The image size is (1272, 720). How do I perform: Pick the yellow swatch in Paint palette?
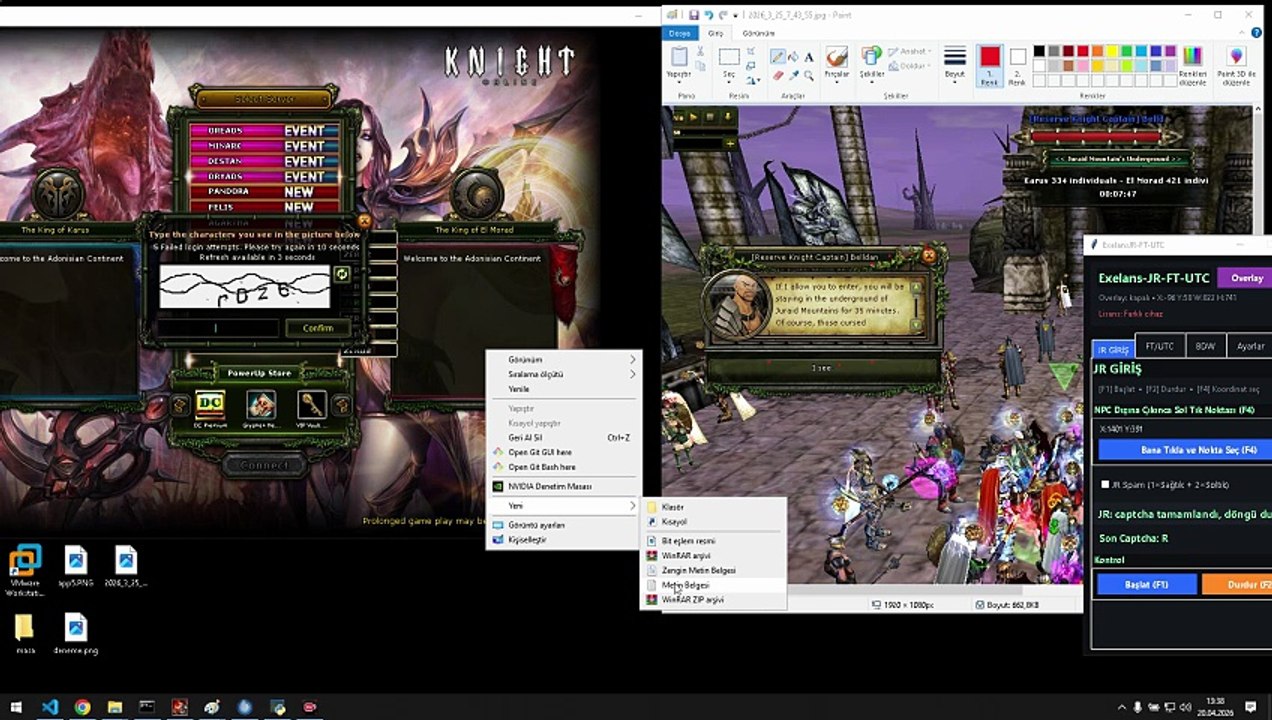pyautogui.click(x=1112, y=51)
